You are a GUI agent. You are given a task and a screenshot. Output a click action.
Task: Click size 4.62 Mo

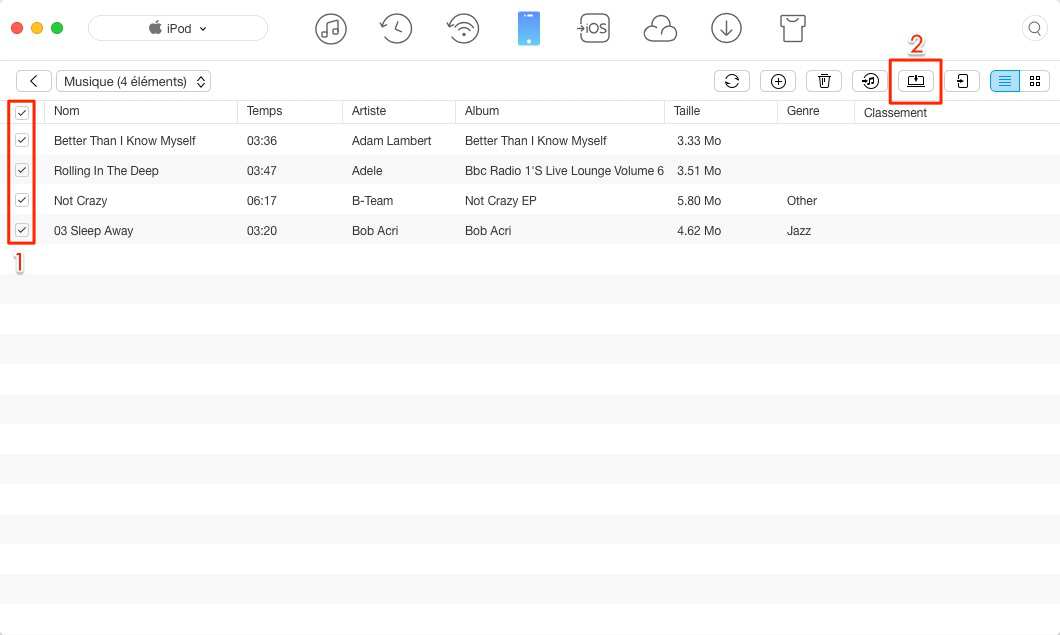(x=699, y=231)
